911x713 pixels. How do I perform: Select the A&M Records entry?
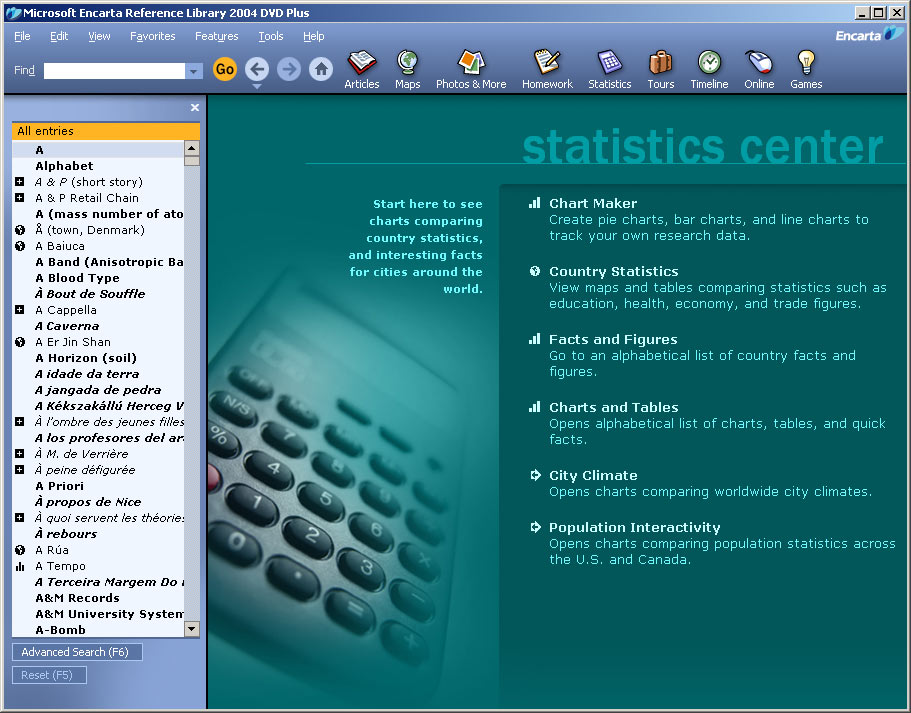tap(77, 598)
